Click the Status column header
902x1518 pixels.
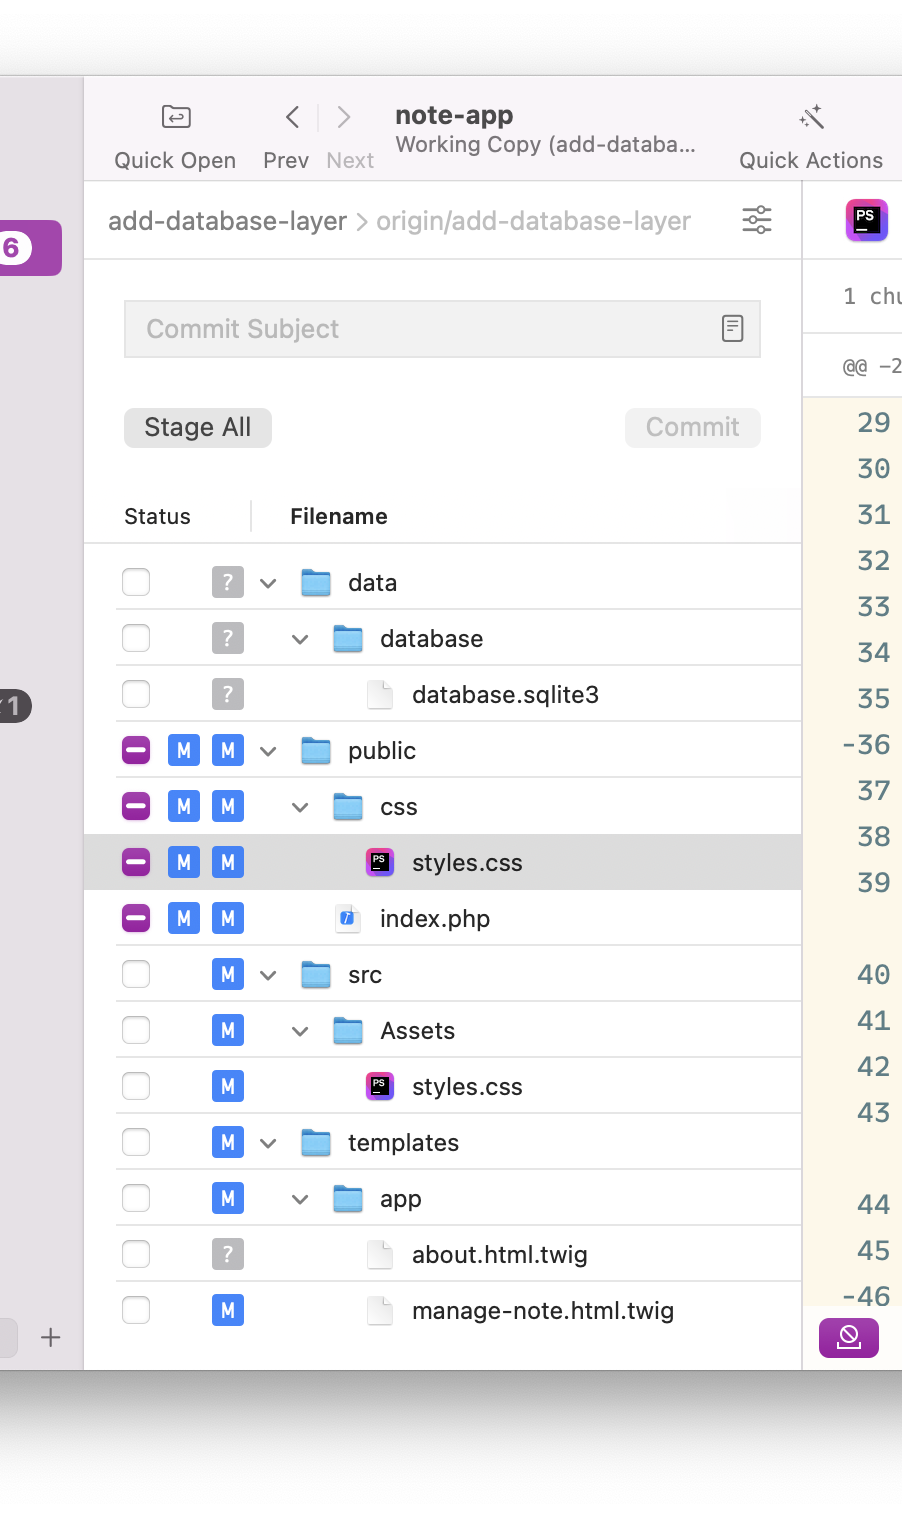(x=157, y=516)
